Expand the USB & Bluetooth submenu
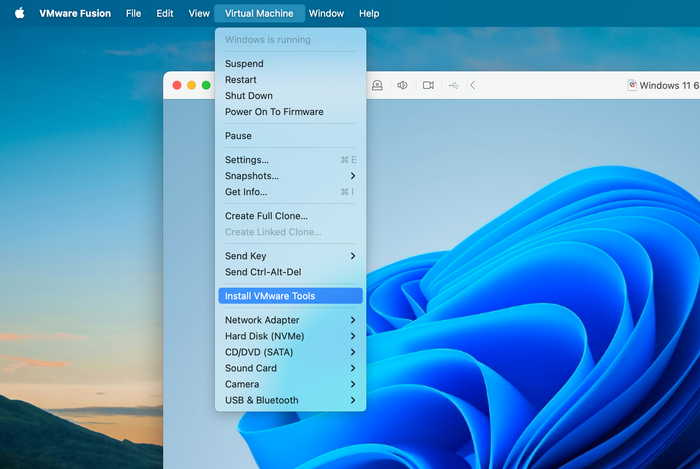The width and height of the screenshot is (700, 469). click(290, 400)
